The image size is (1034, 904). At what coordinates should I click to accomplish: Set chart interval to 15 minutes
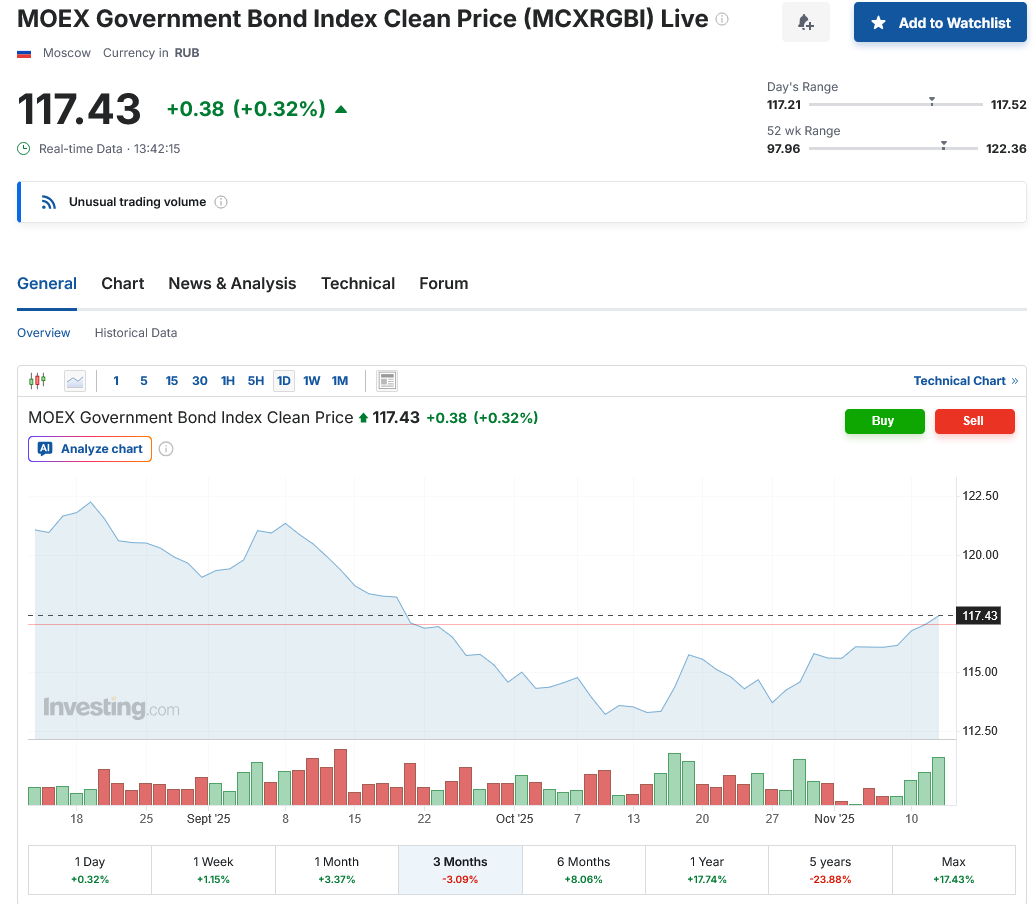pos(171,381)
